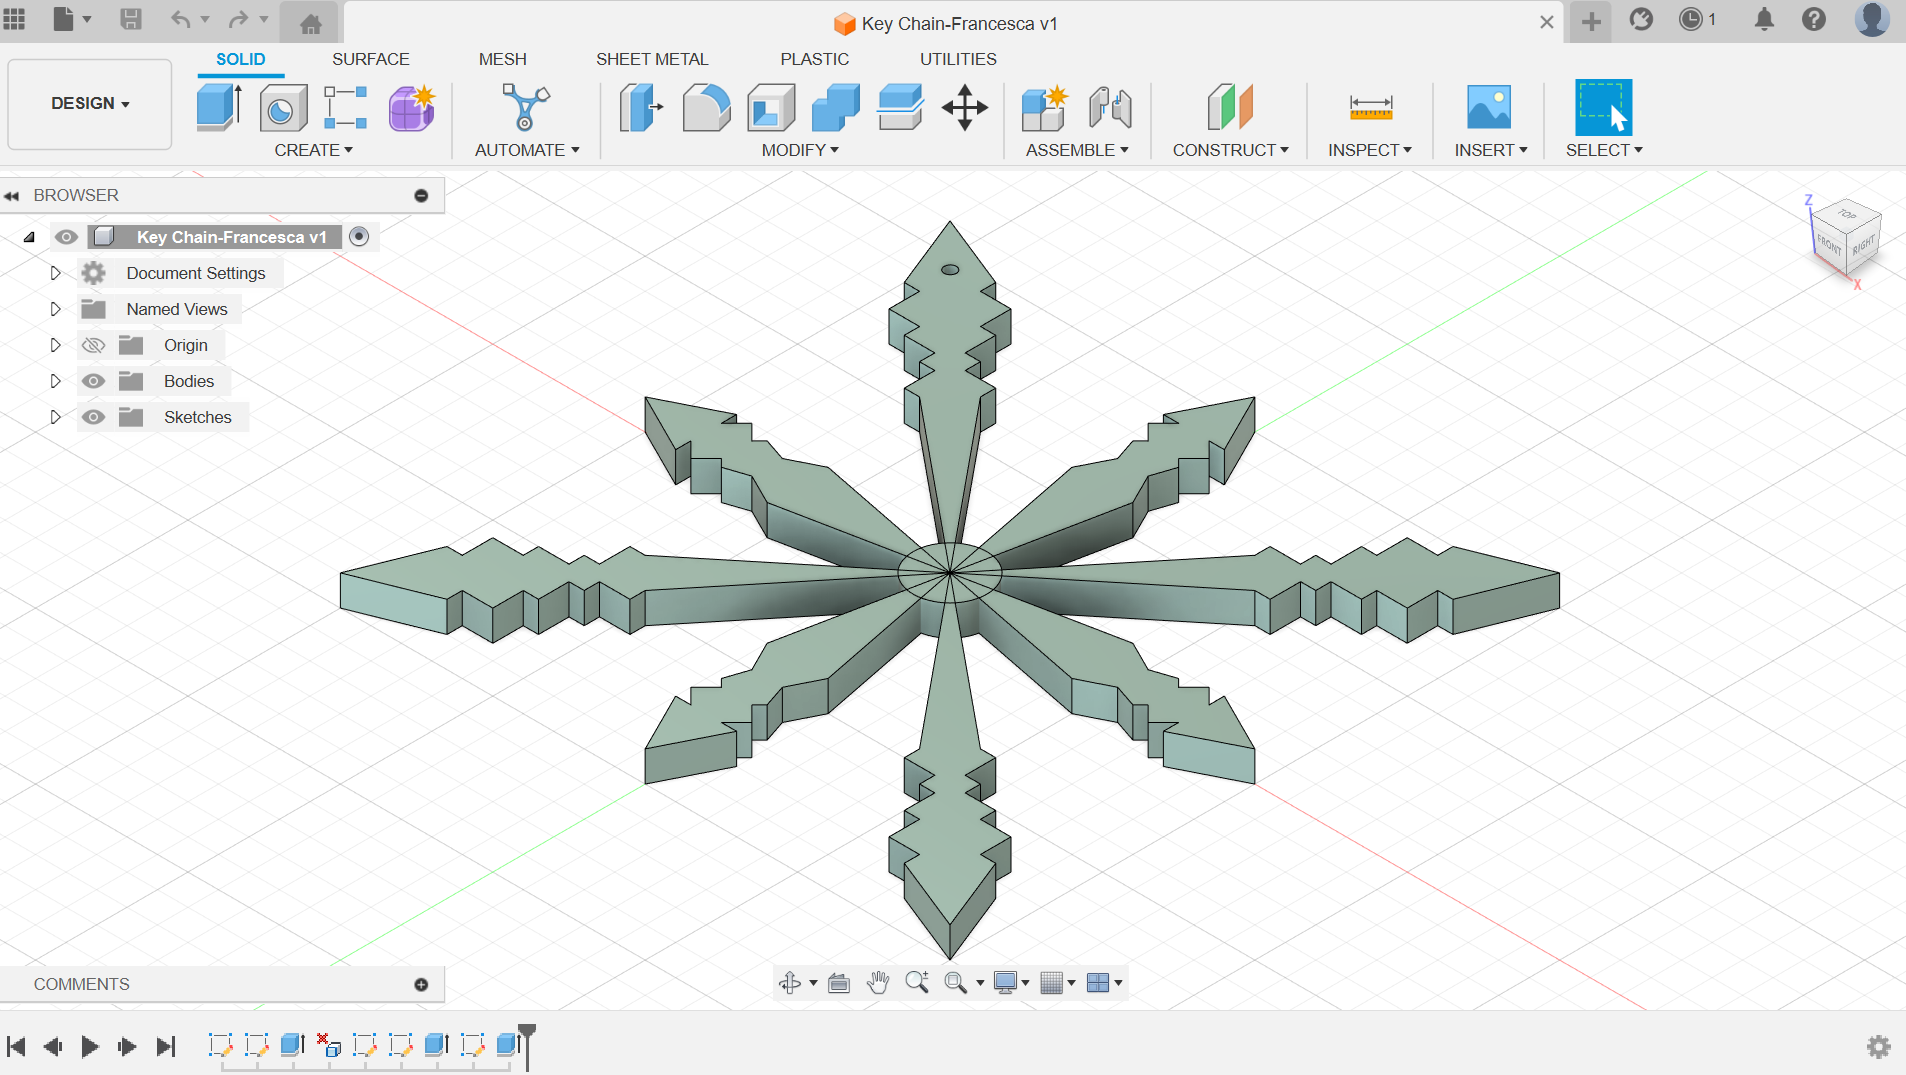Hide the Sketches folder

(x=93, y=417)
